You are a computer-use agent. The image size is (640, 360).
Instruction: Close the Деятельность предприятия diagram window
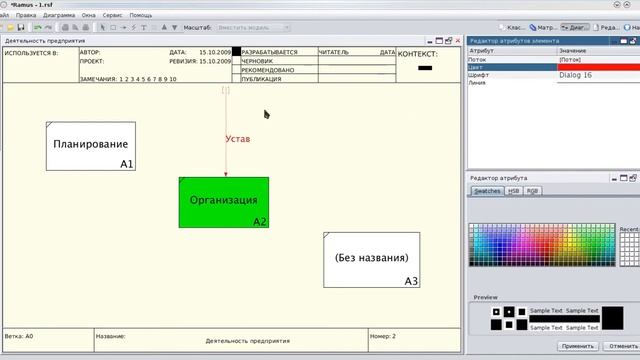[458, 41]
